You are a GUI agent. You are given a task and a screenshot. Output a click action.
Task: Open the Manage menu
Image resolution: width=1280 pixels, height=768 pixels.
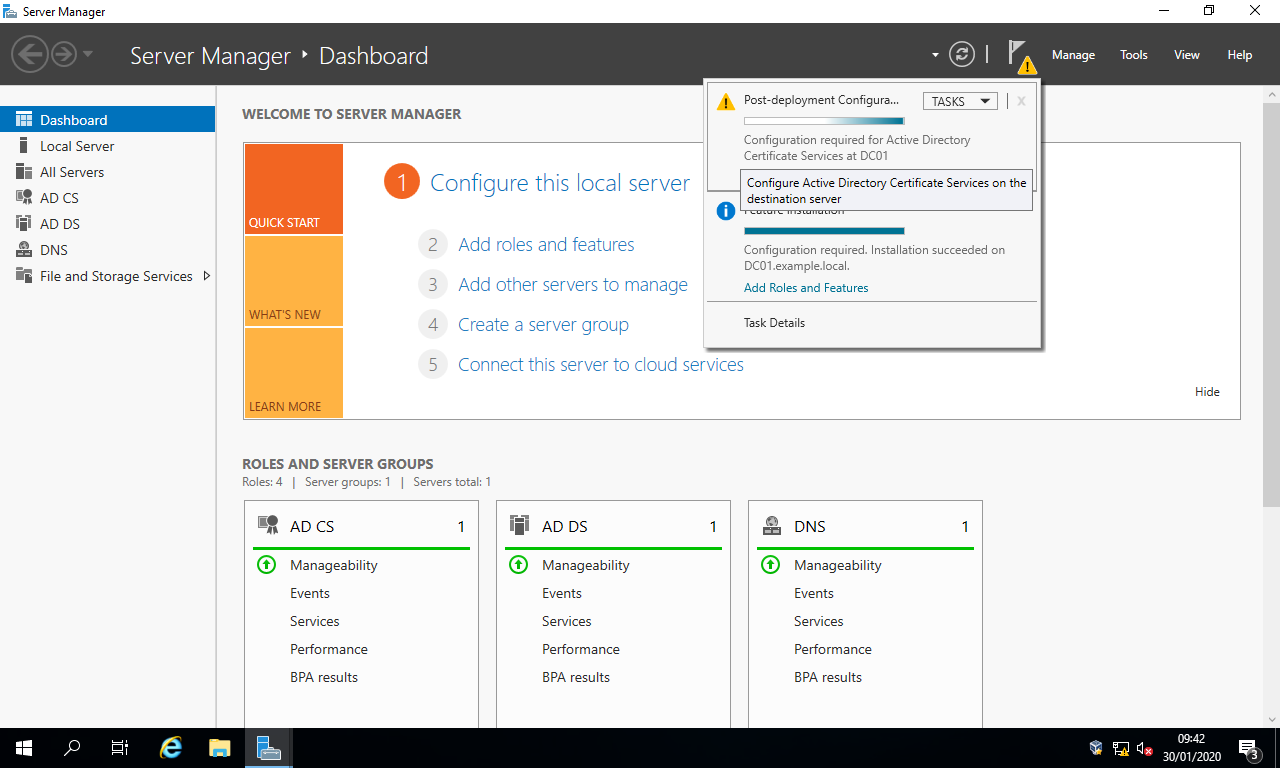click(1072, 55)
